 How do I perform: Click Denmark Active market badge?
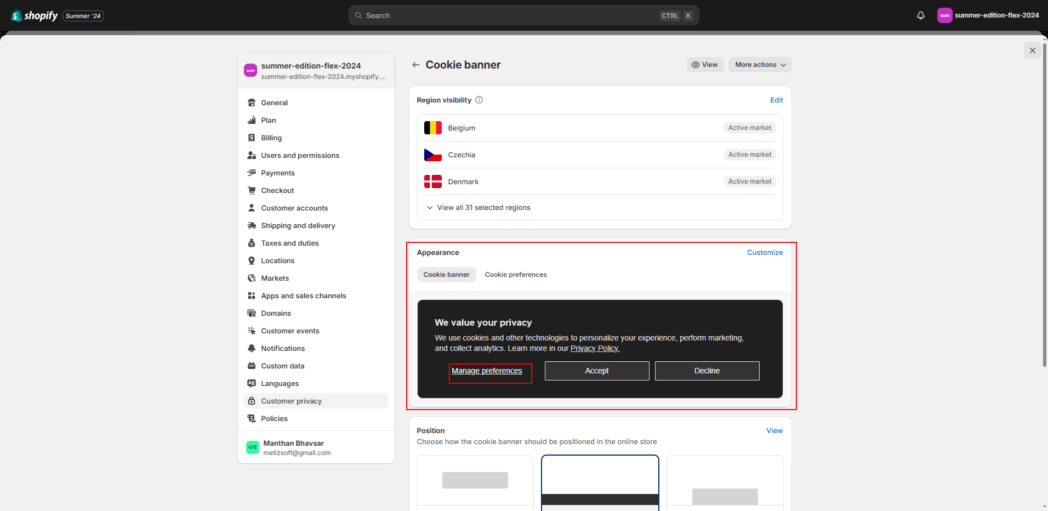(750, 181)
